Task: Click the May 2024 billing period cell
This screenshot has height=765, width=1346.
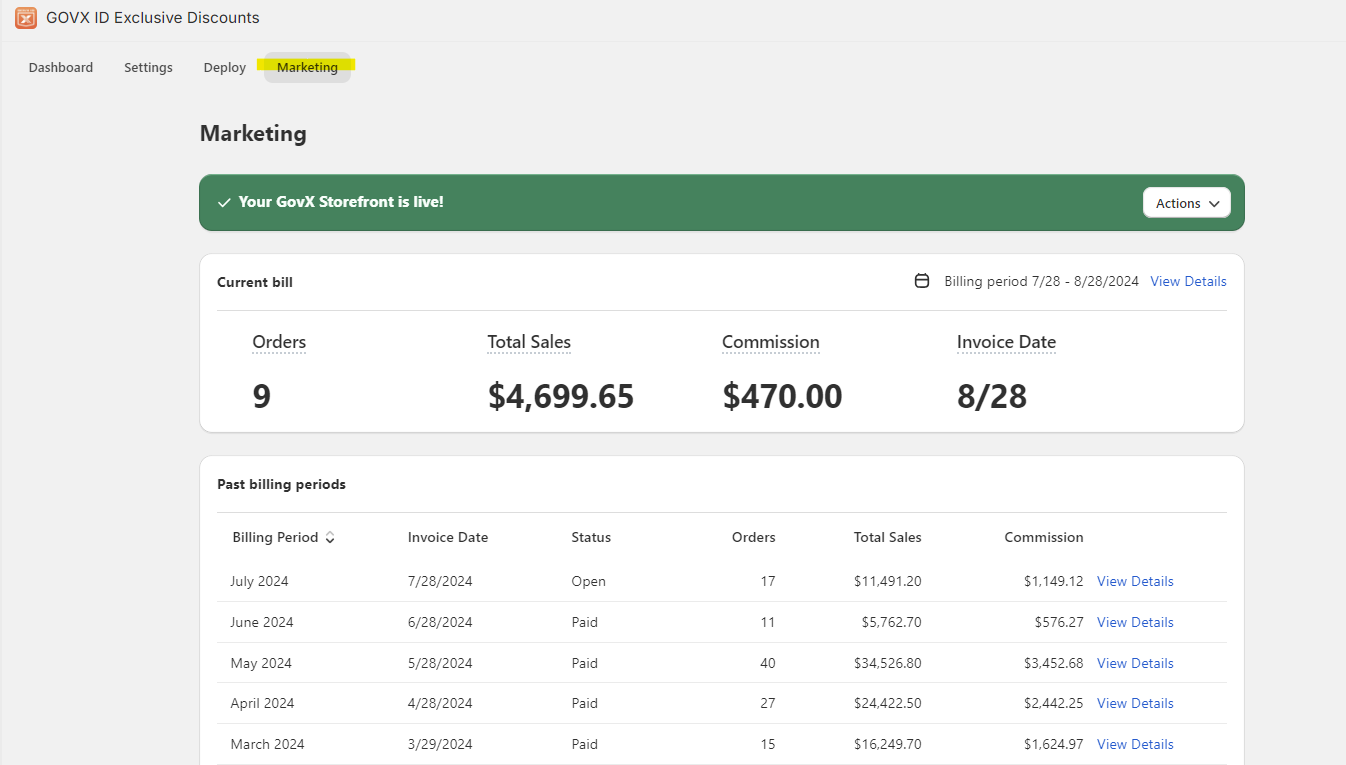Action: coord(260,664)
